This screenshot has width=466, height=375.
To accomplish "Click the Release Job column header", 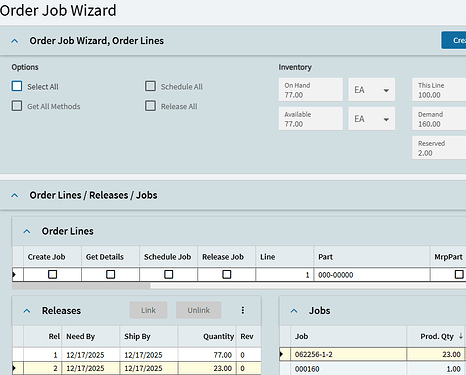I will tap(226, 257).
